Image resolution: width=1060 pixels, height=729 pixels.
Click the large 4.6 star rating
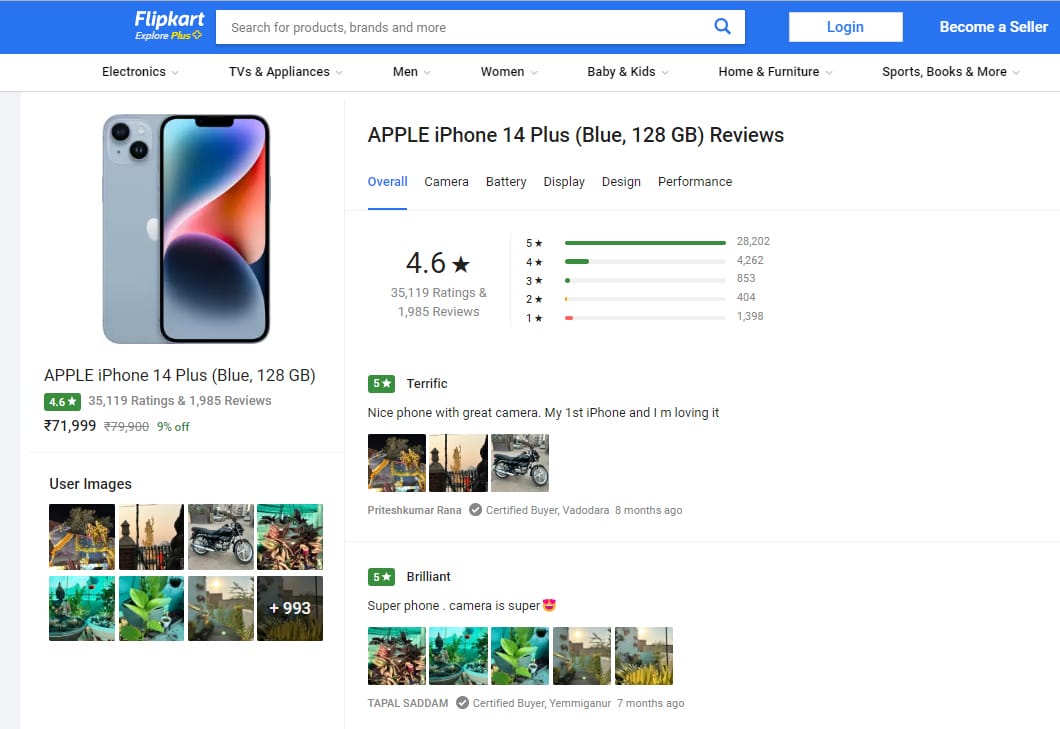pyautogui.click(x=438, y=263)
